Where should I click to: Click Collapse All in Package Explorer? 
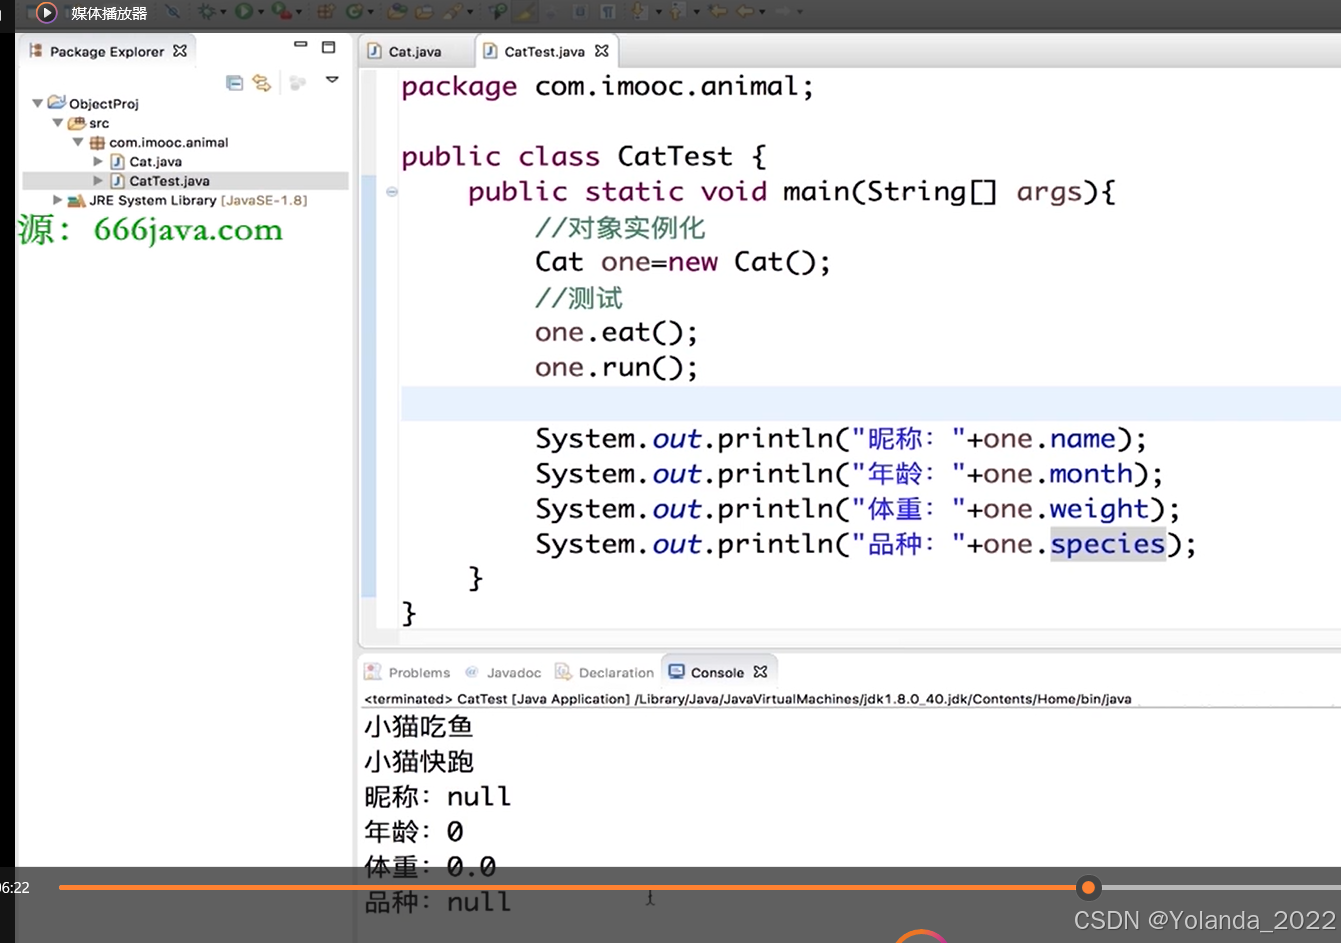[235, 83]
